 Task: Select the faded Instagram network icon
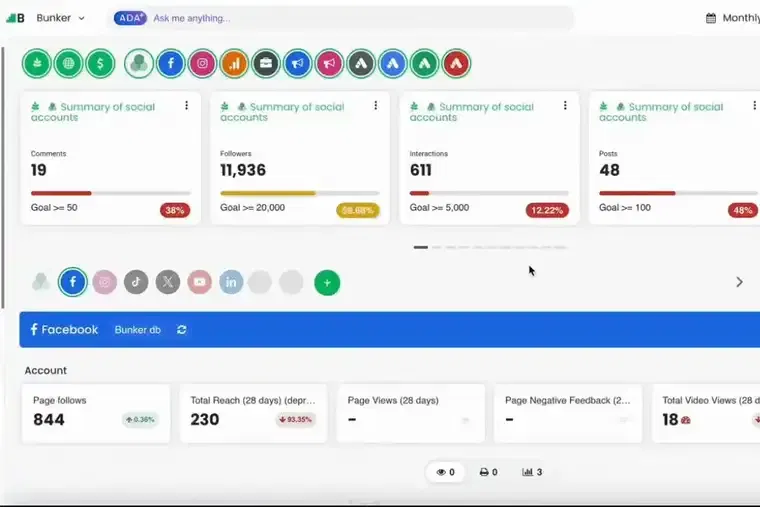pyautogui.click(x=105, y=282)
